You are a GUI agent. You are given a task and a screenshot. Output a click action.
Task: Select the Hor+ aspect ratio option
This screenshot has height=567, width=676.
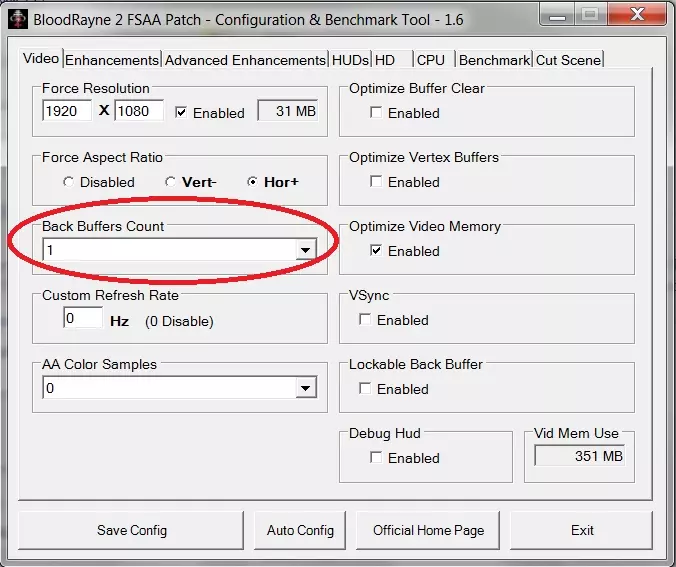pos(252,182)
